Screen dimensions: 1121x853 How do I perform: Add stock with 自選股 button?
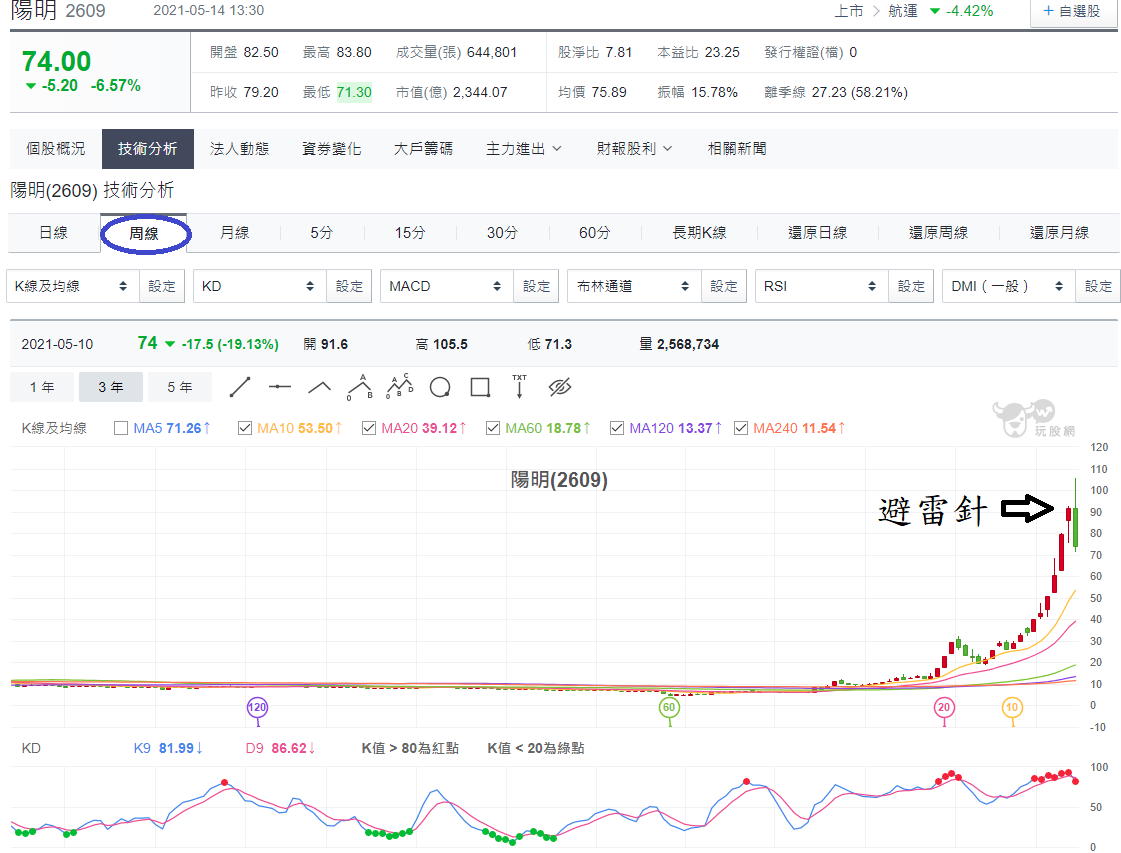pyautogui.click(x=1072, y=11)
